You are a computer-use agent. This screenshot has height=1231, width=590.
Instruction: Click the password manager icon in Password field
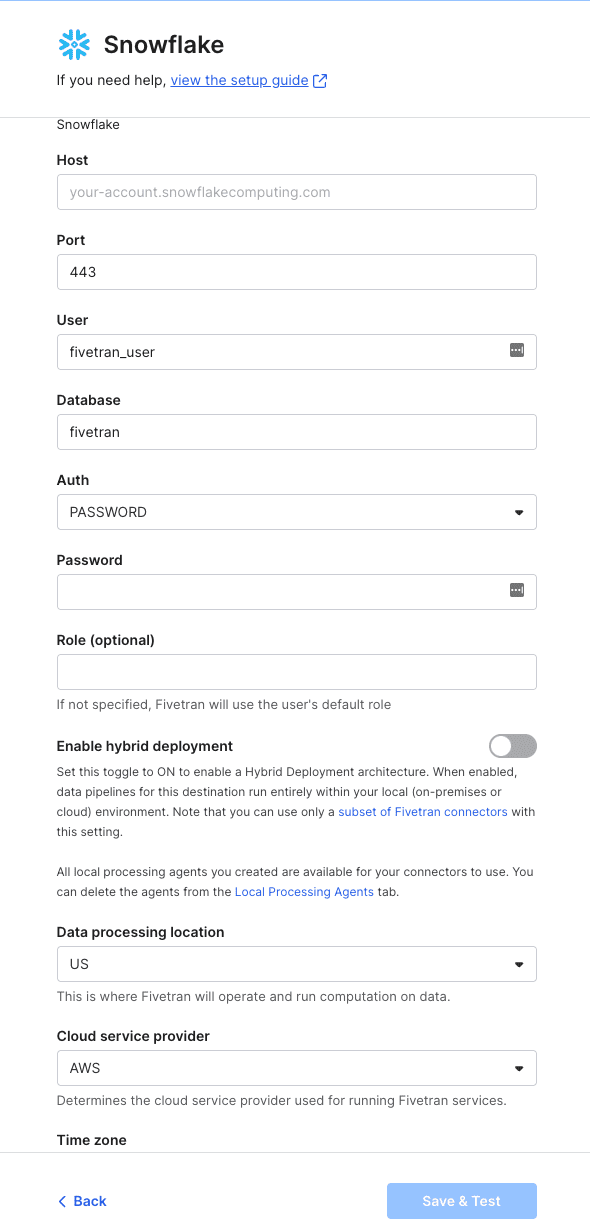click(x=517, y=591)
